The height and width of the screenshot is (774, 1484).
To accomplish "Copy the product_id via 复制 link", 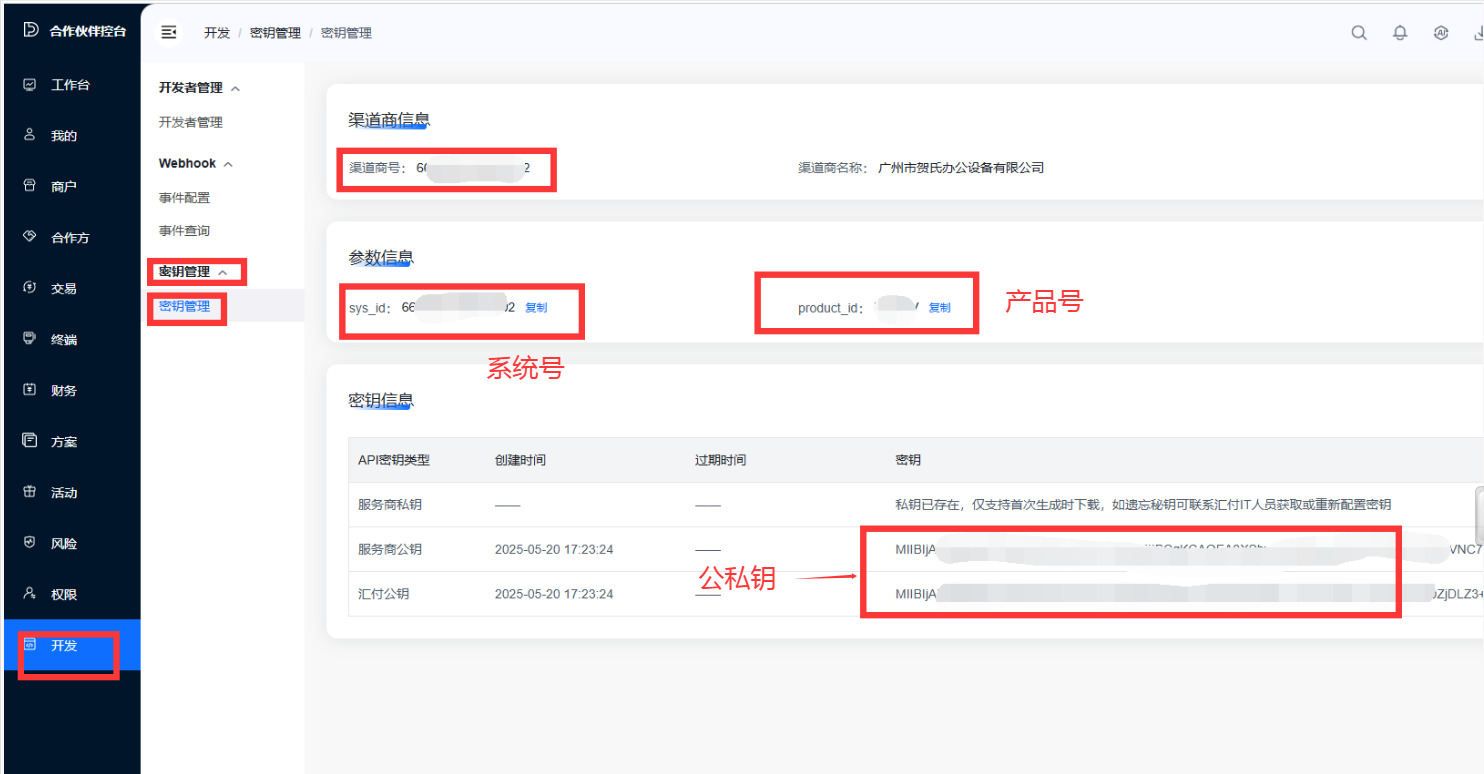I will [939, 308].
